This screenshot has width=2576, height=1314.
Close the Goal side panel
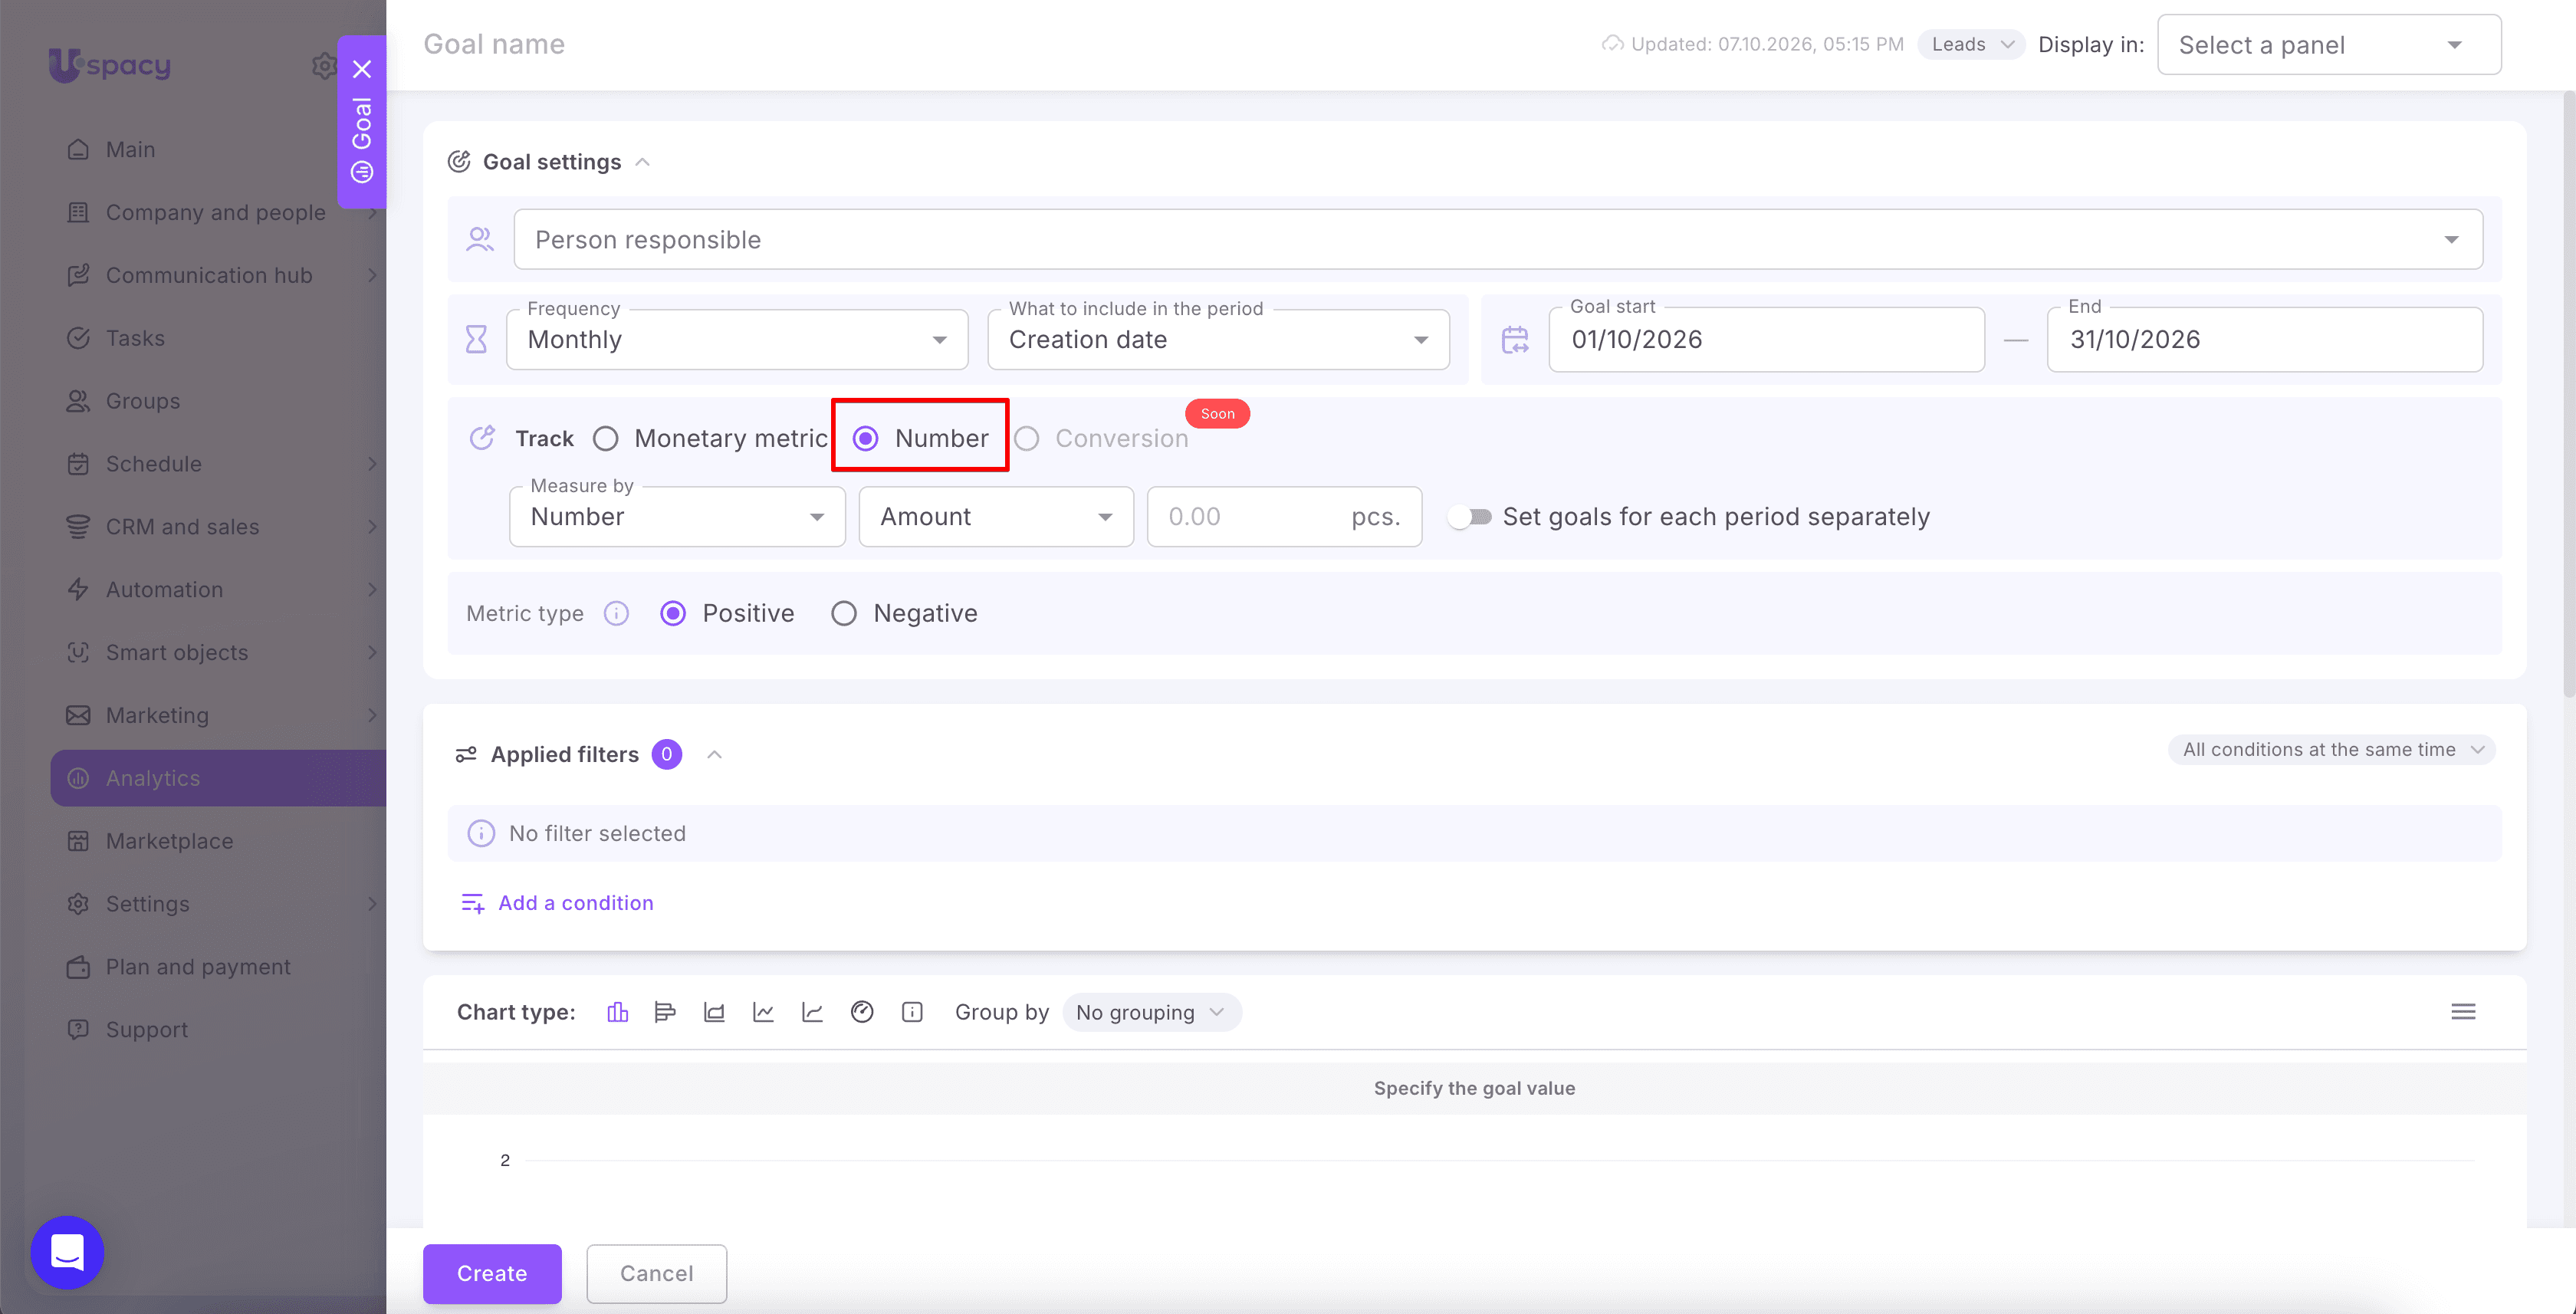click(362, 69)
